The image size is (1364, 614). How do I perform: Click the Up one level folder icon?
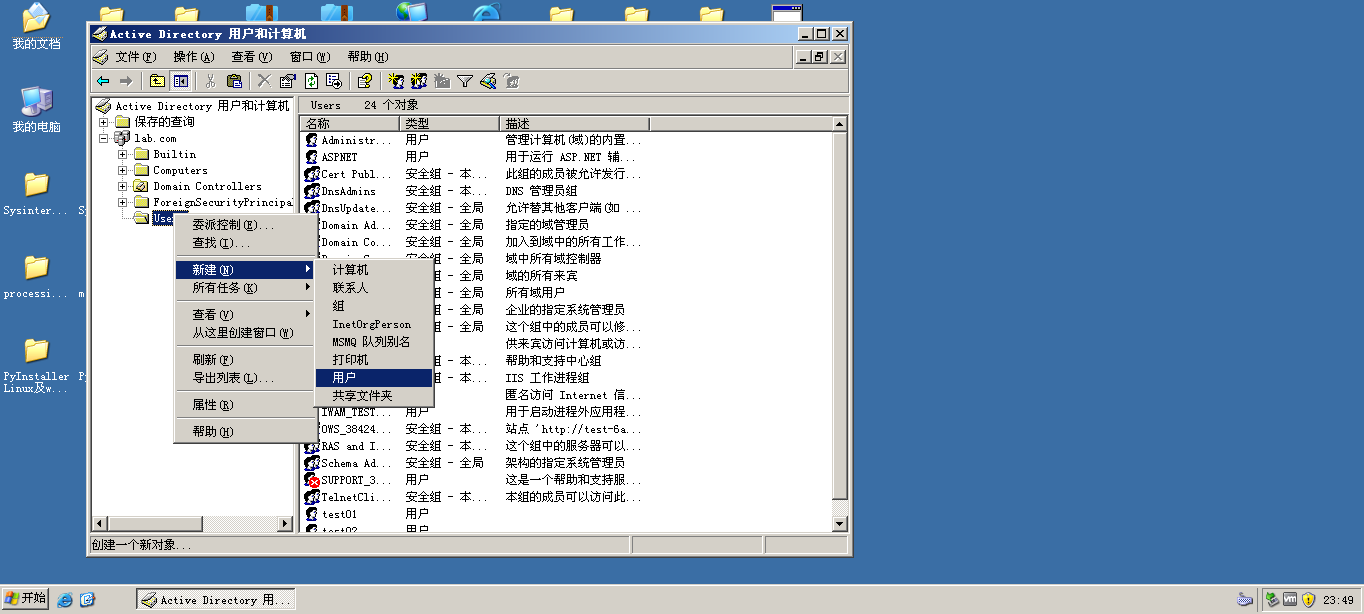coord(157,81)
